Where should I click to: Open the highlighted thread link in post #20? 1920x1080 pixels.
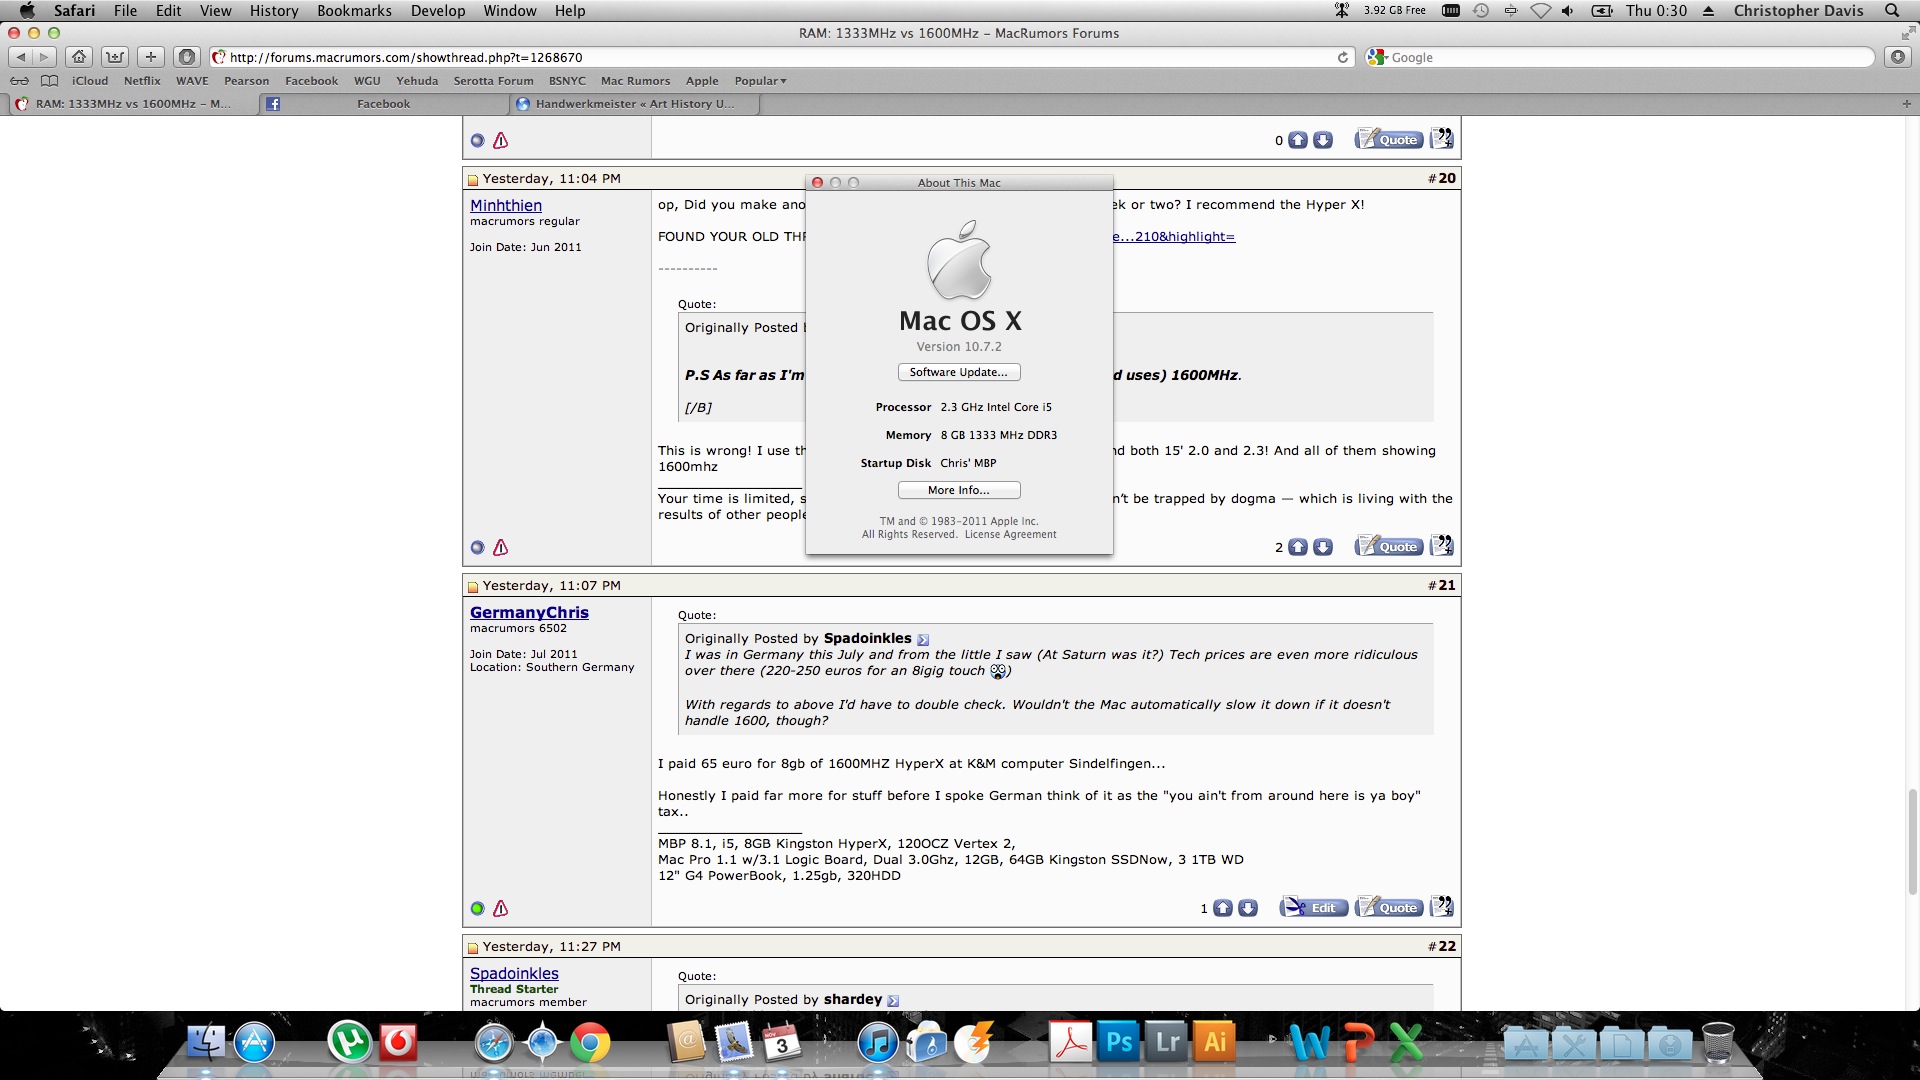pos(1174,237)
